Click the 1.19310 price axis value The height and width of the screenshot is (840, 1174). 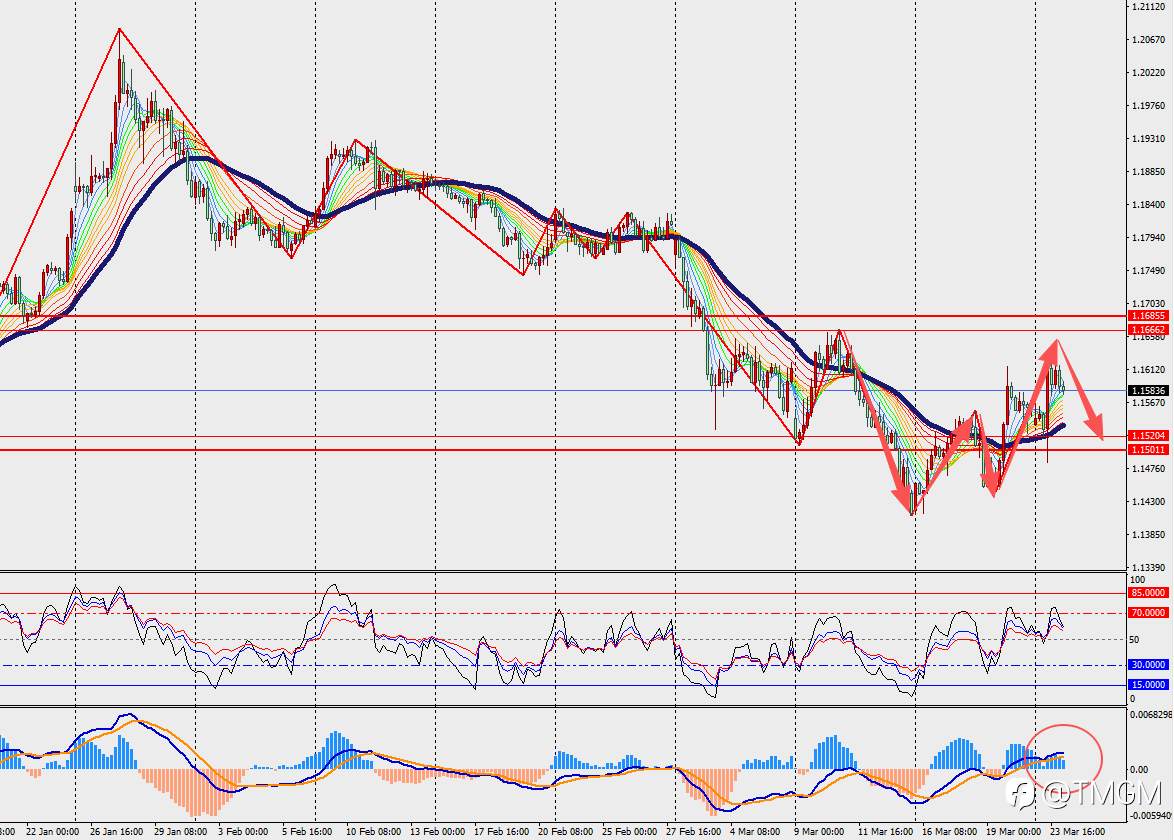[1149, 139]
